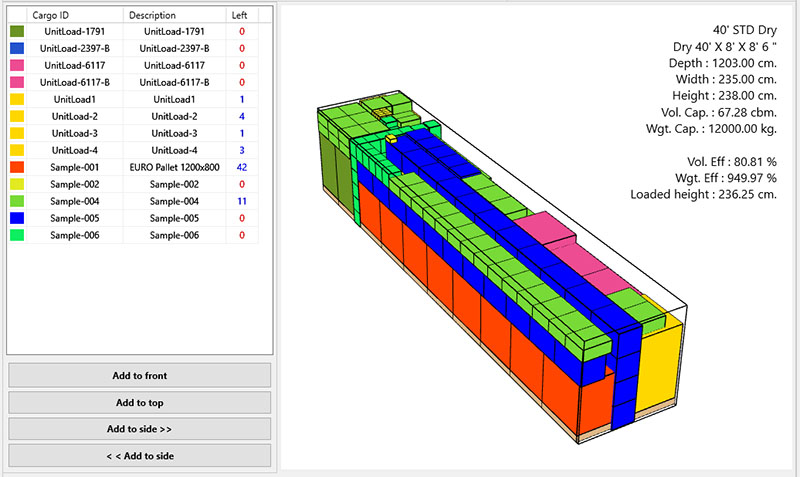Click the Sample-002 lime-yellow color swatch
The width and height of the screenshot is (800, 477).
(17, 184)
